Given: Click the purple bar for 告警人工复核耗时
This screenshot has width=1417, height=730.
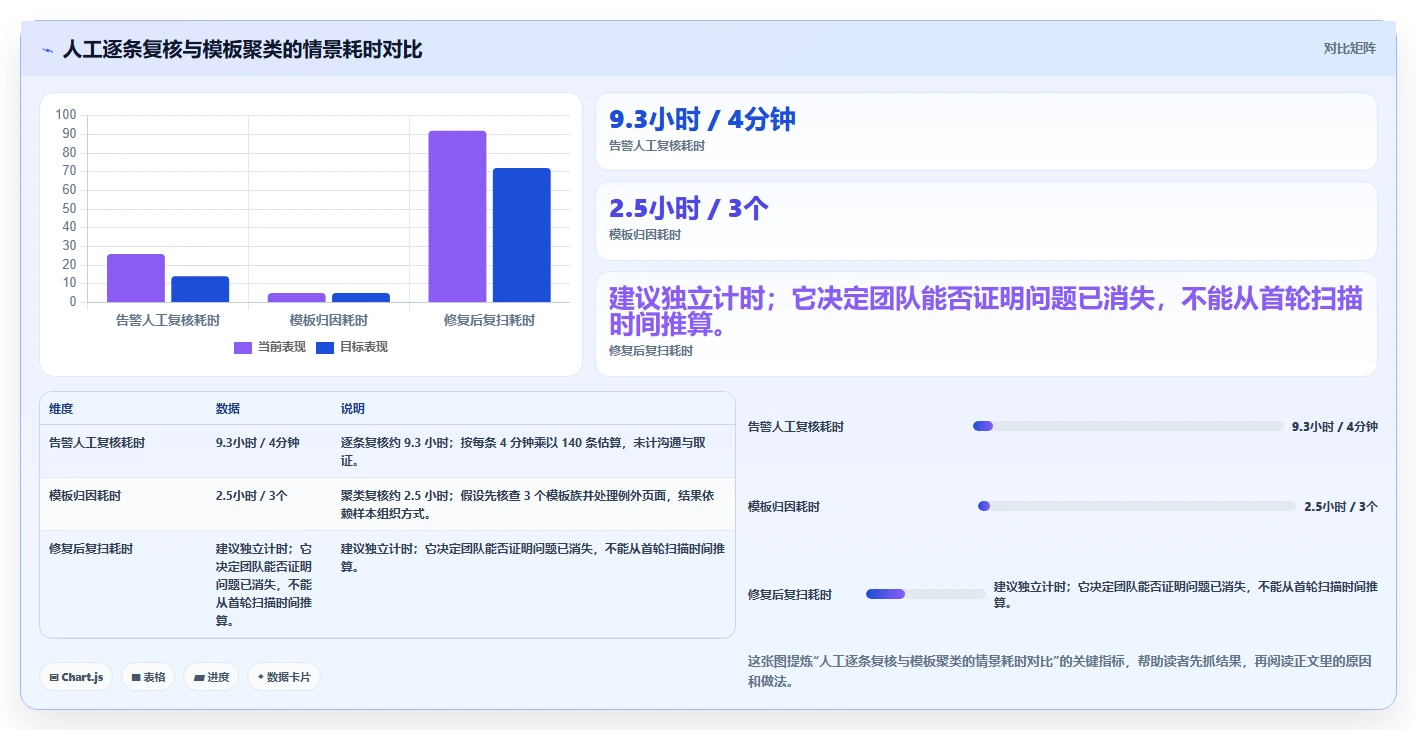Looking at the screenshot, I should coord(136,278).
